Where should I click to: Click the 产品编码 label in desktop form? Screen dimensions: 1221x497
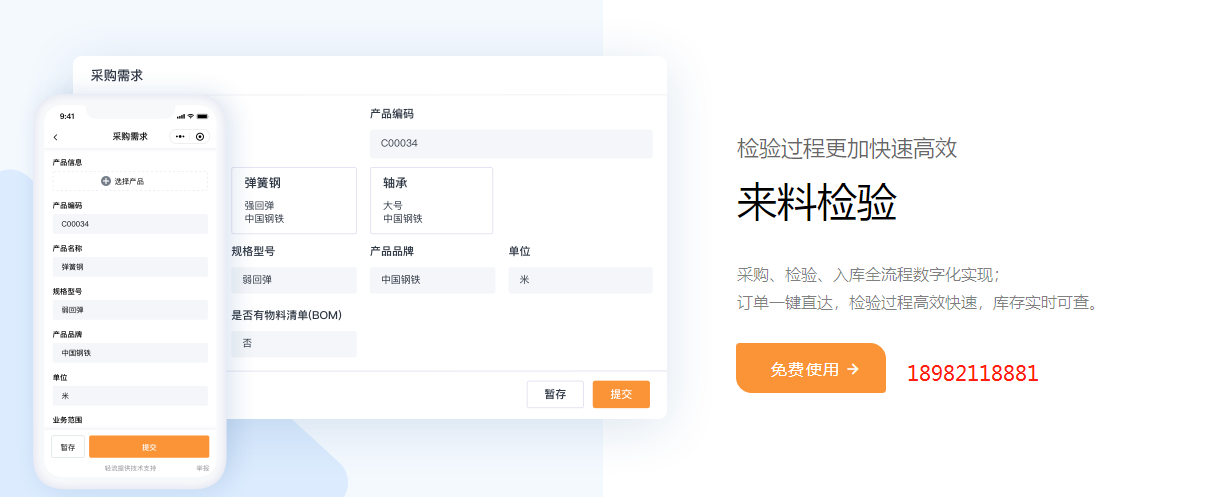(392, 114)
